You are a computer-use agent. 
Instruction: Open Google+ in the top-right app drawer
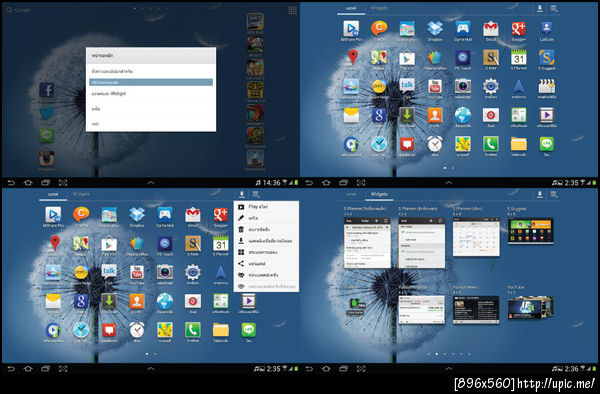point(518,29)
